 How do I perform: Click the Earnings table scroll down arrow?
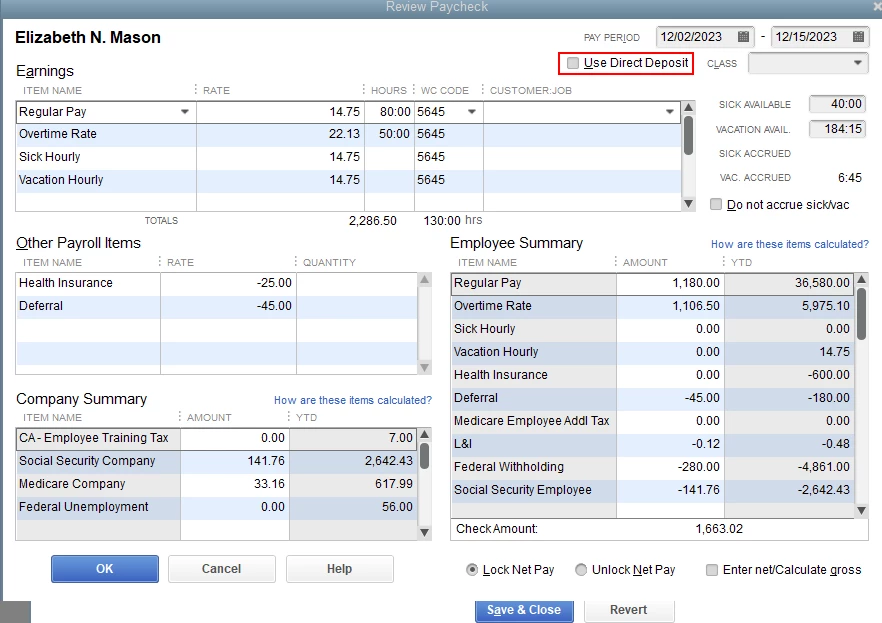click(688, 204)
